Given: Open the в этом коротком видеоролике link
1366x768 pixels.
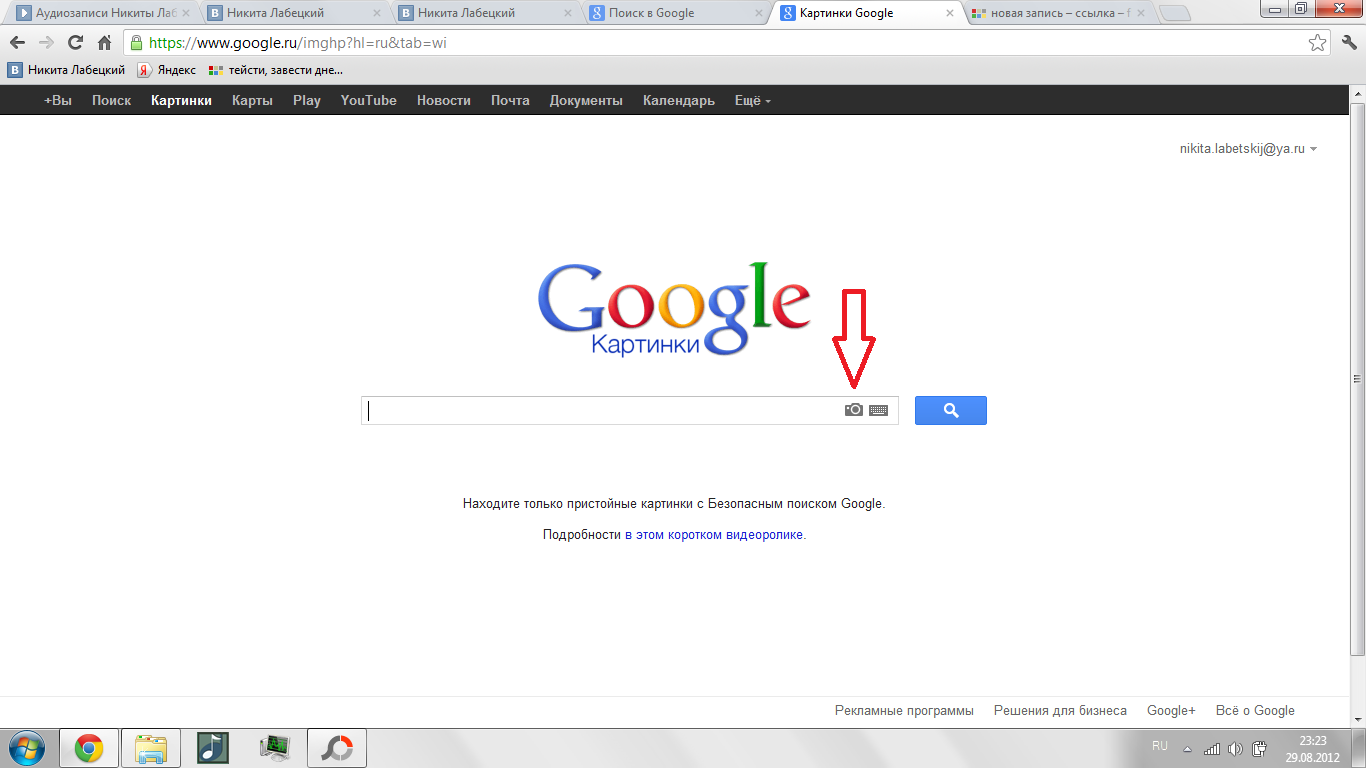Looking at the screenshot, I should (714, 534).
